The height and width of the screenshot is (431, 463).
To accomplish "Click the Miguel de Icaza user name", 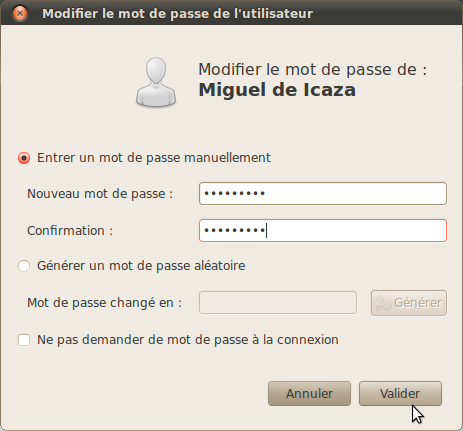I will 277,90.
